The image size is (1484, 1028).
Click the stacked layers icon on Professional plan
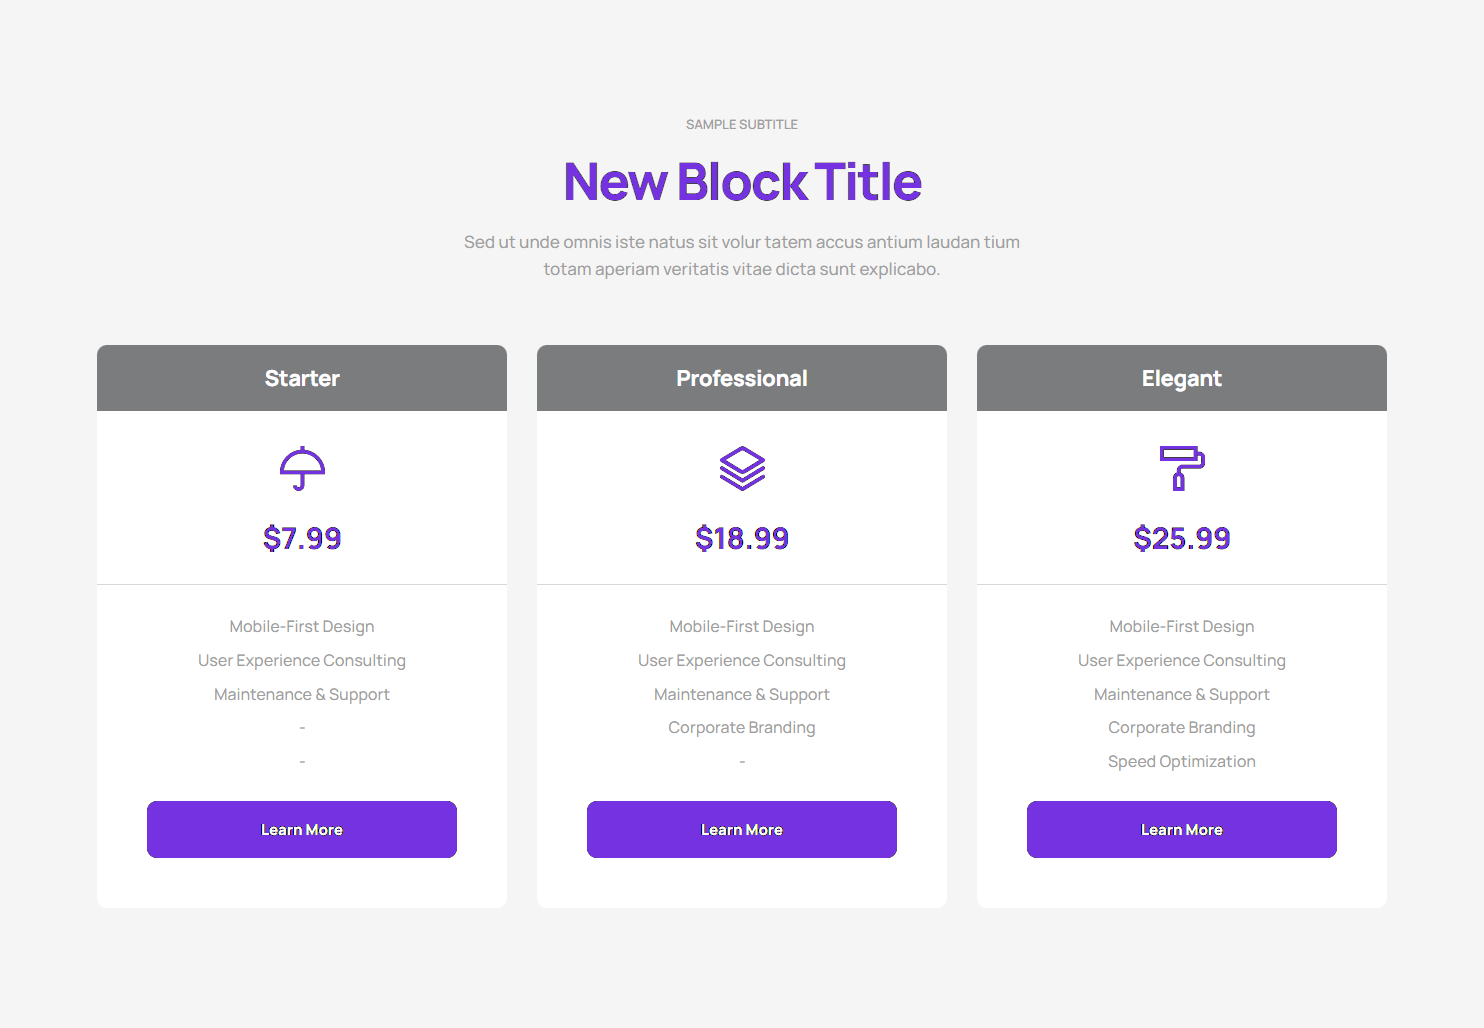741,468
